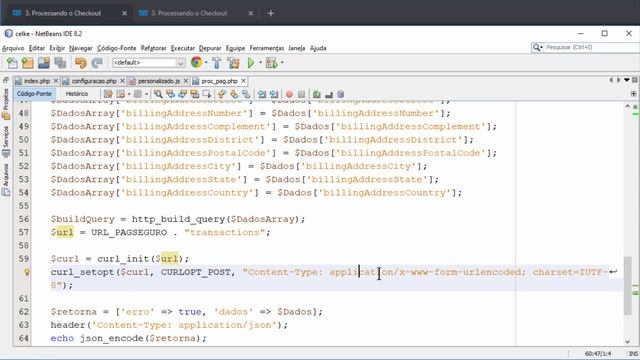Open the project configuration <default> combo box
This screenshot has width=640, height=360.
coord(149,62)
